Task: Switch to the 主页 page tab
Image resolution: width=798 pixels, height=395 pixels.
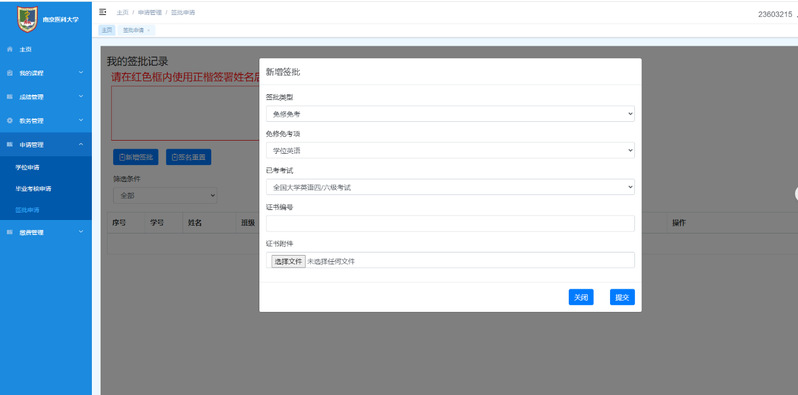Action: 107,31
